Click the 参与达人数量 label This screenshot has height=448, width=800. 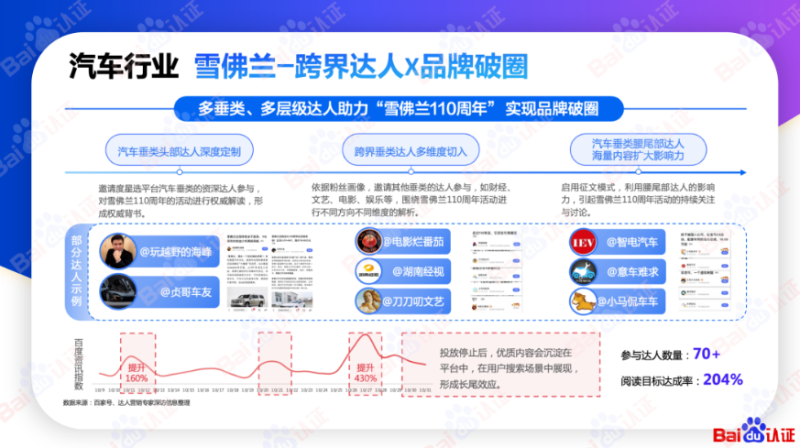(652, 355)
